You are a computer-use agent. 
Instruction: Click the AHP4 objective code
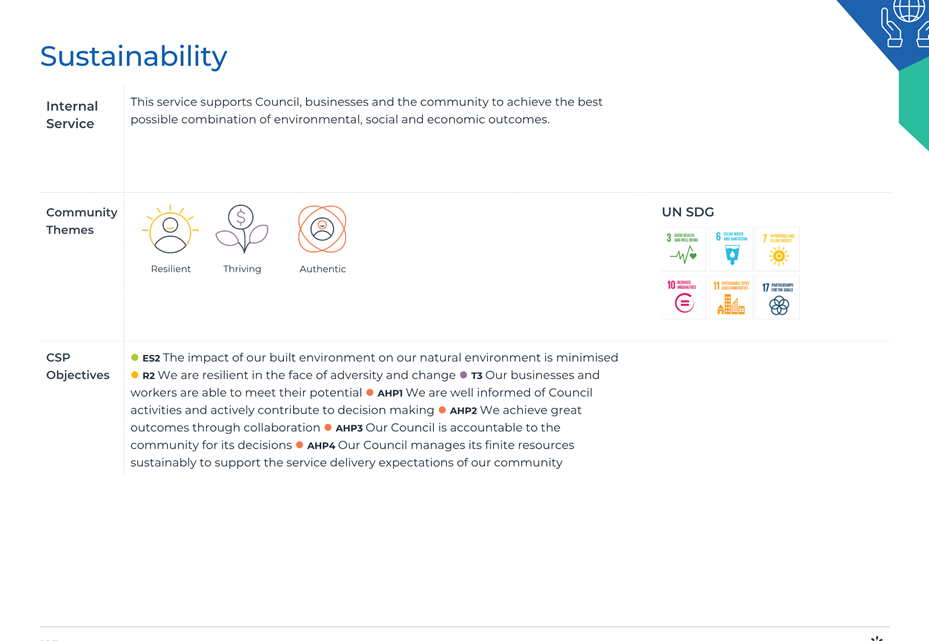pos(321,446)
